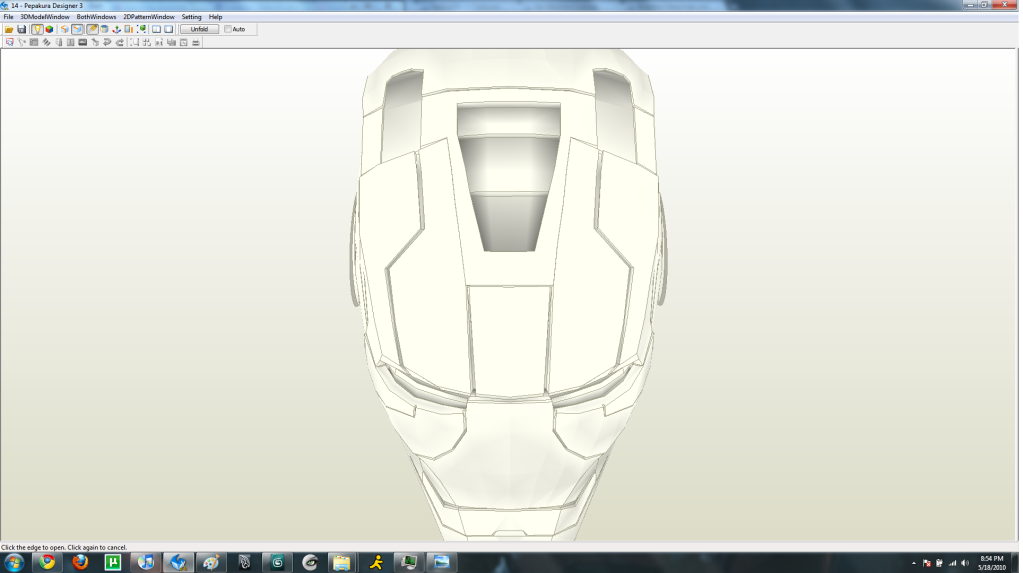Toggle the multicolored cube face-color icon
The height and width of the screenshot is (573, 1023).
[49, 29]
